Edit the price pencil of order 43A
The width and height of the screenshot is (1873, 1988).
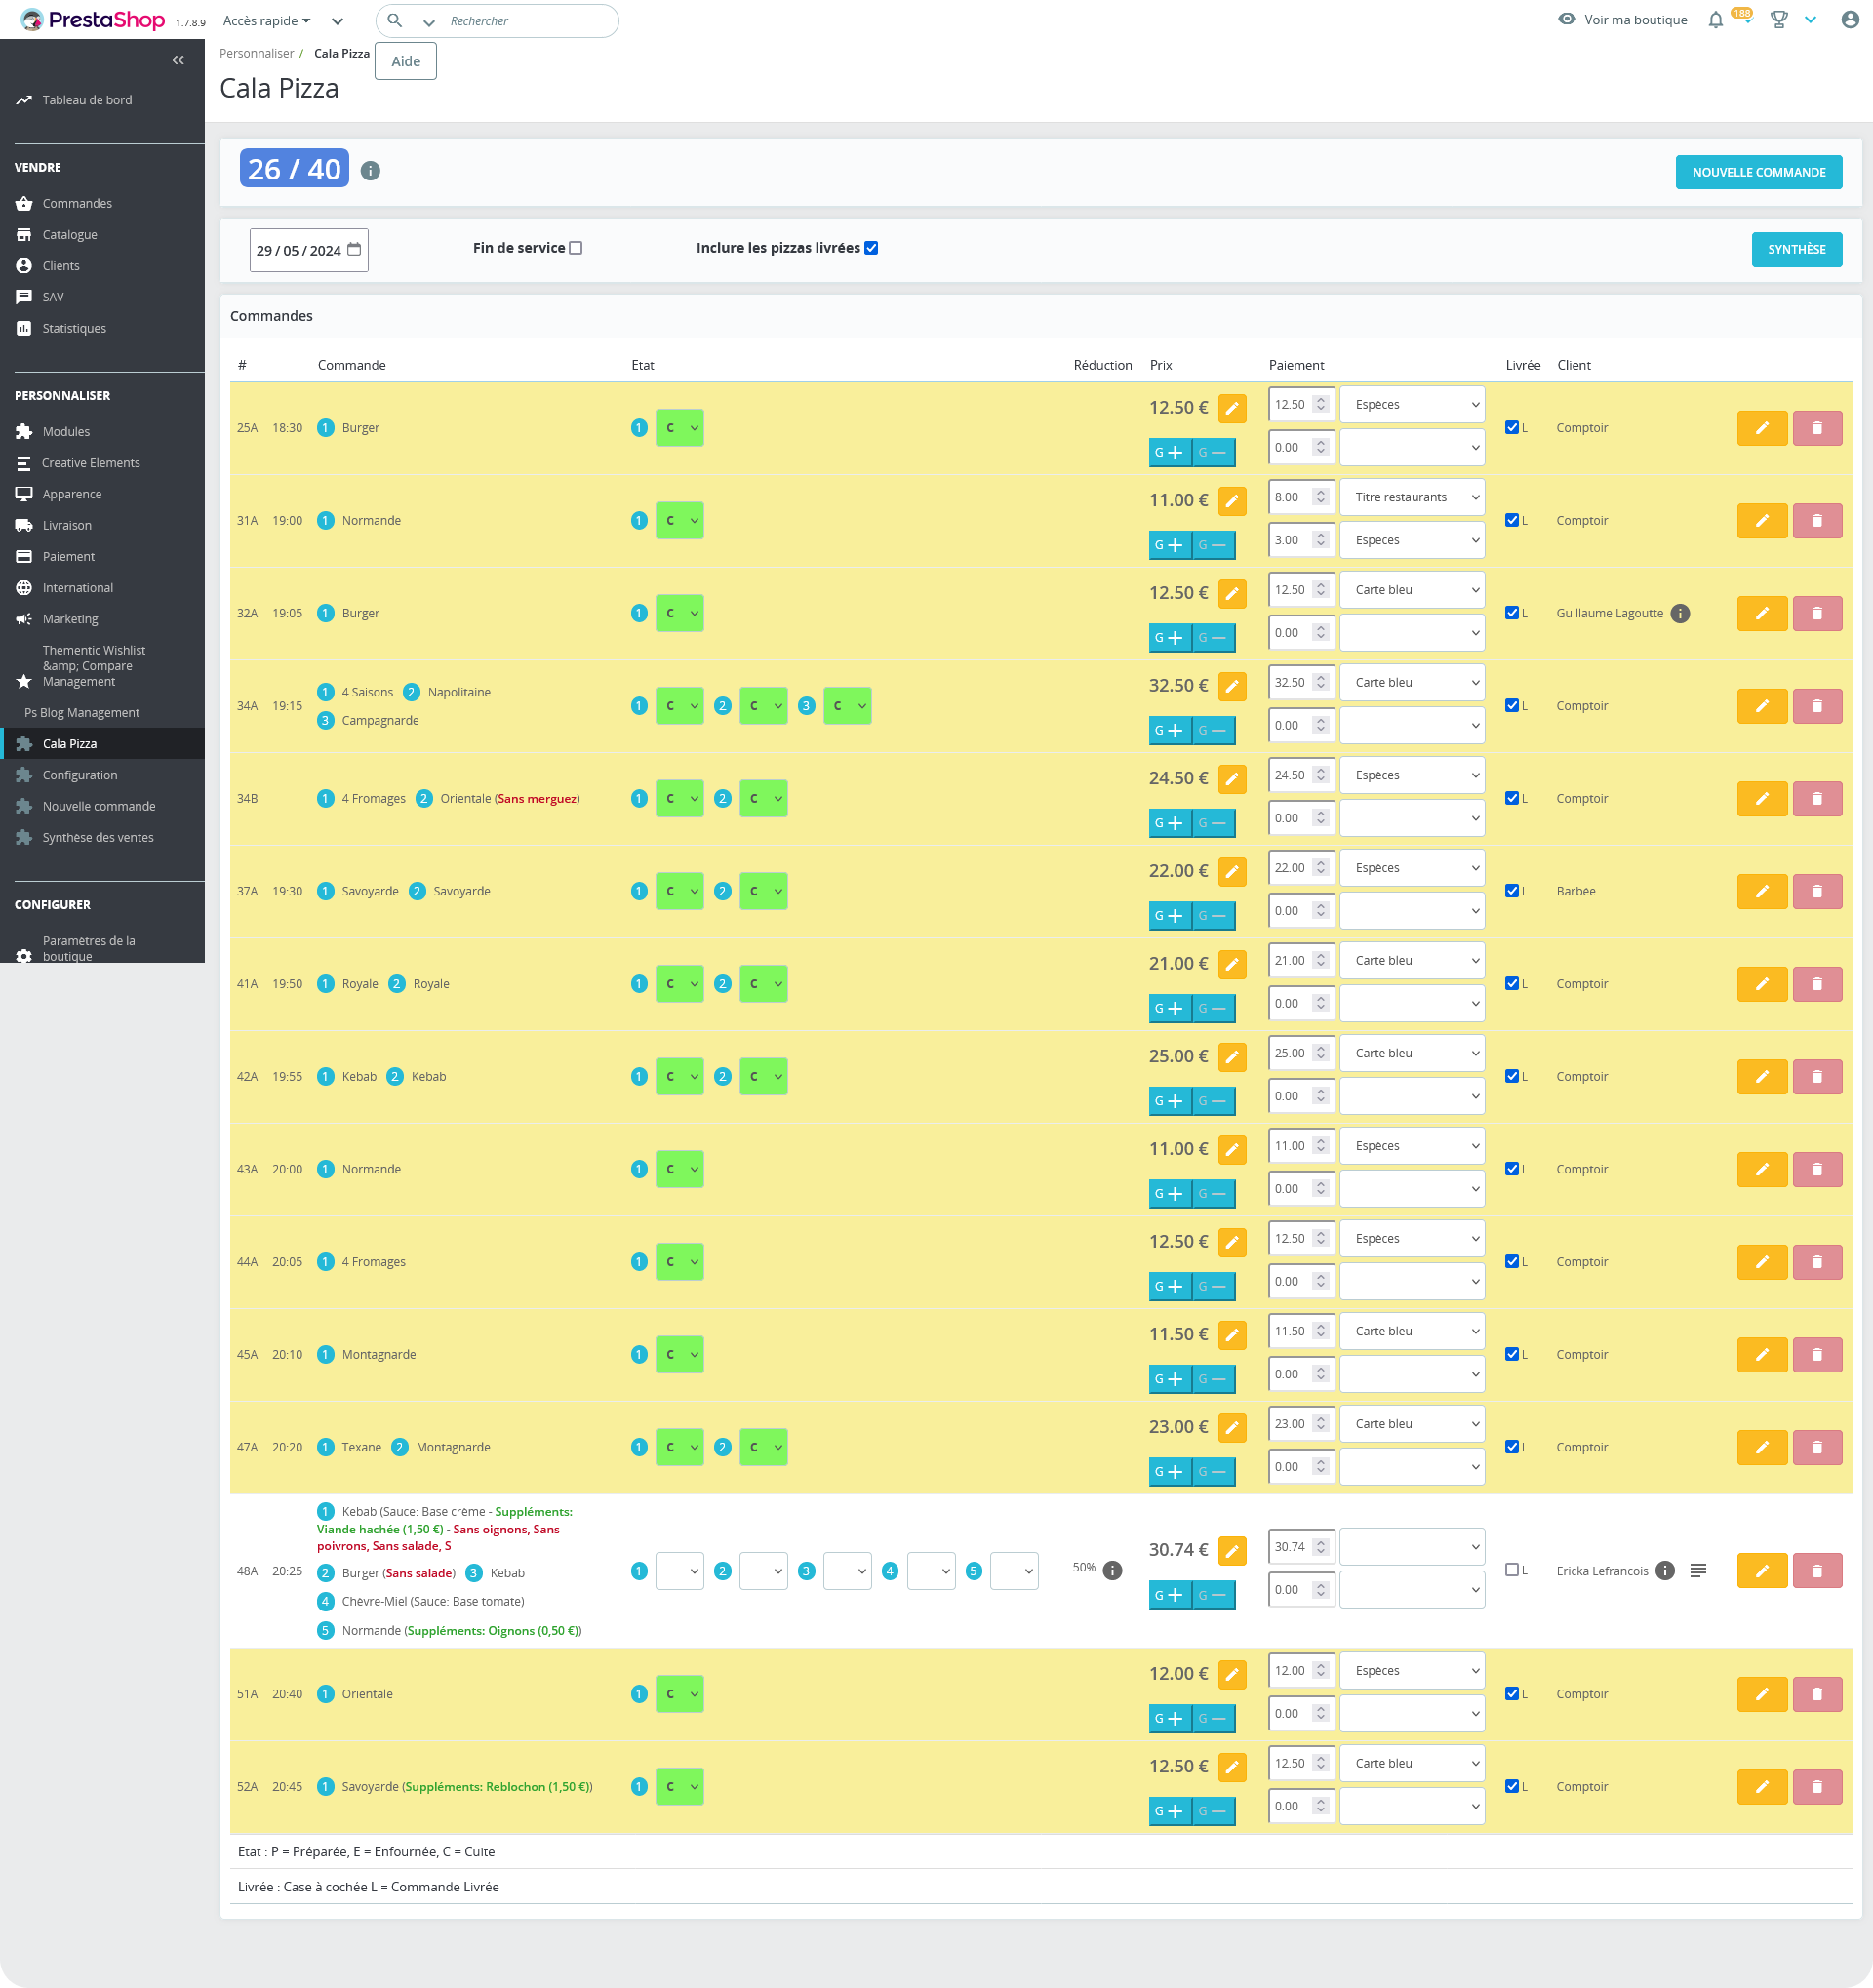(1232, 1150)
